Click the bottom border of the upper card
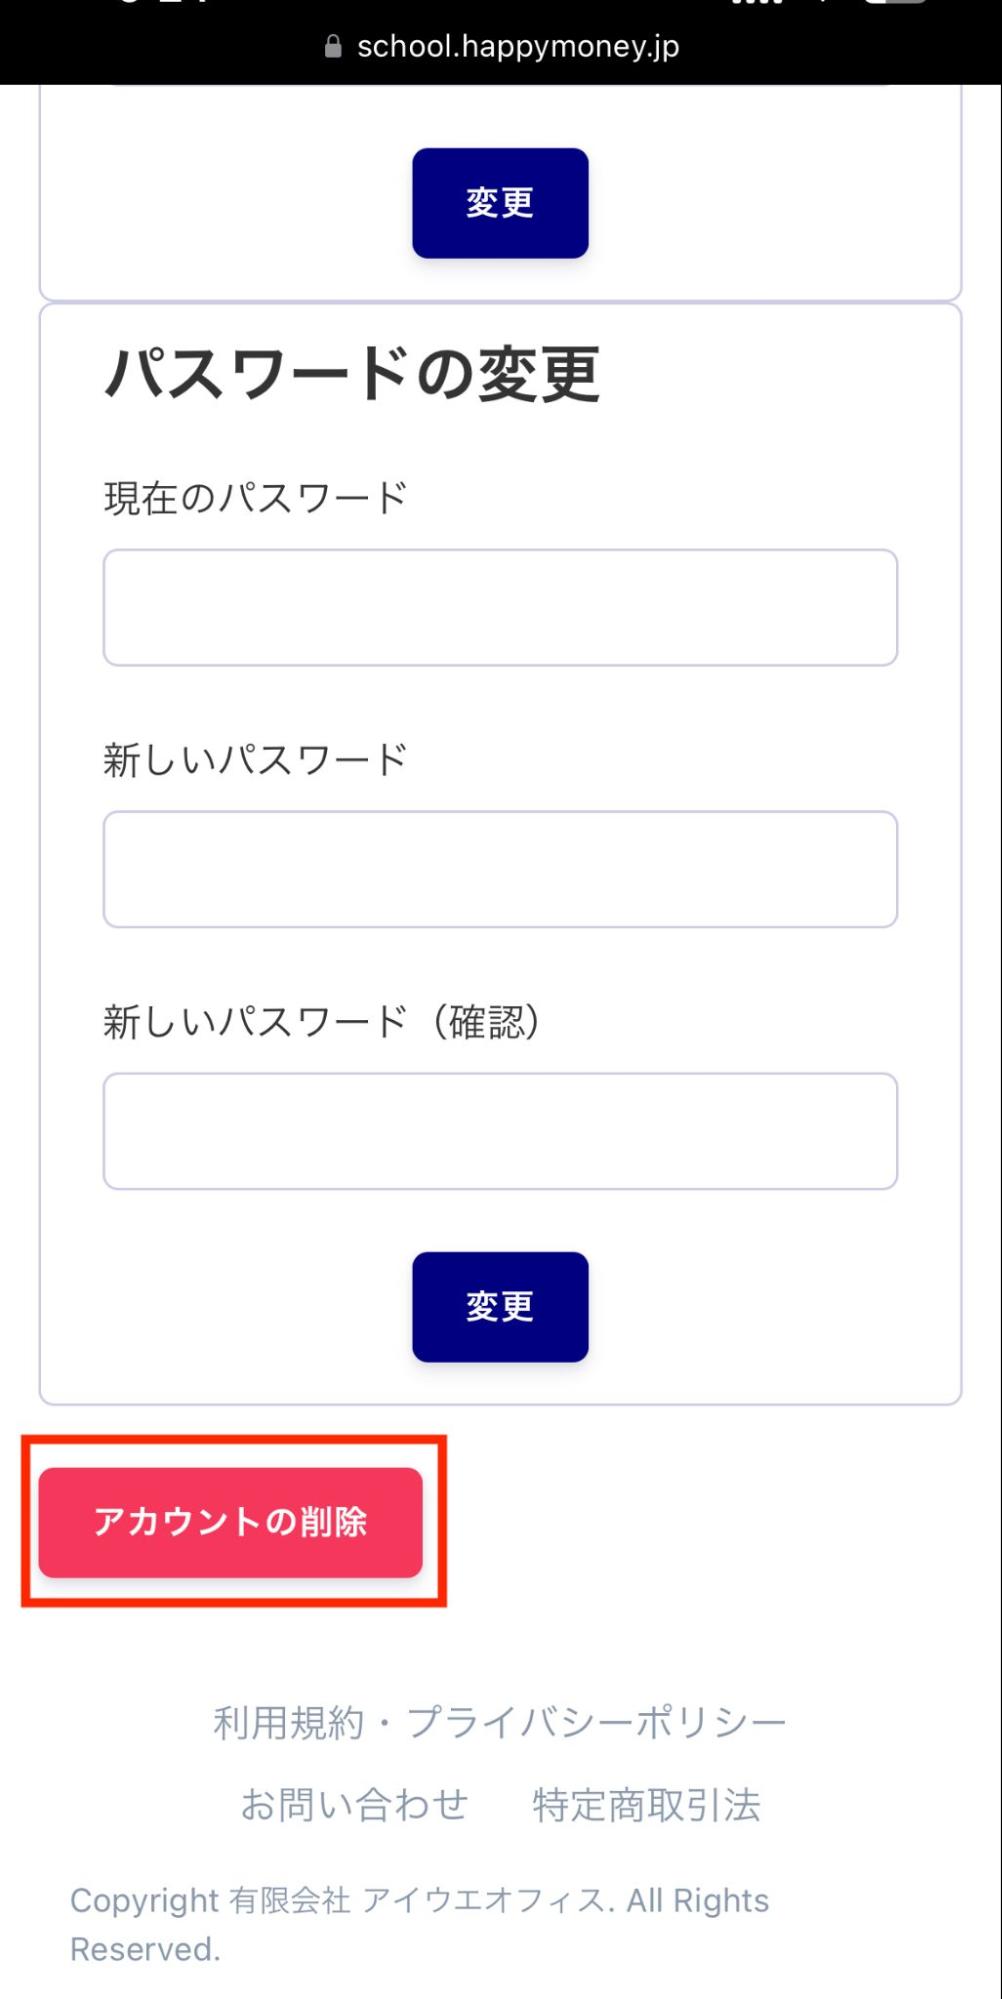This screenshot has width=1002, height=1999. tap(500, 299)
